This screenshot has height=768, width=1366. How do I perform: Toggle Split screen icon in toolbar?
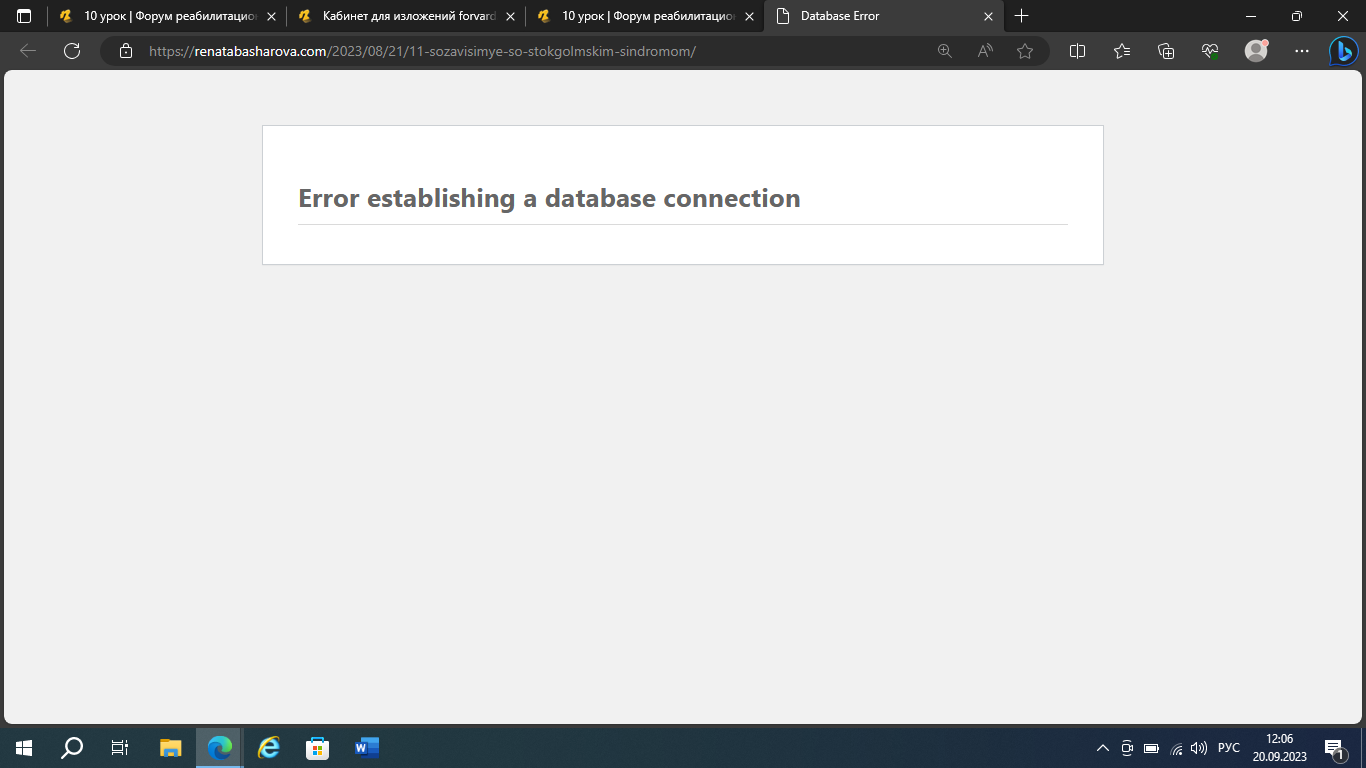point(1077,51)
